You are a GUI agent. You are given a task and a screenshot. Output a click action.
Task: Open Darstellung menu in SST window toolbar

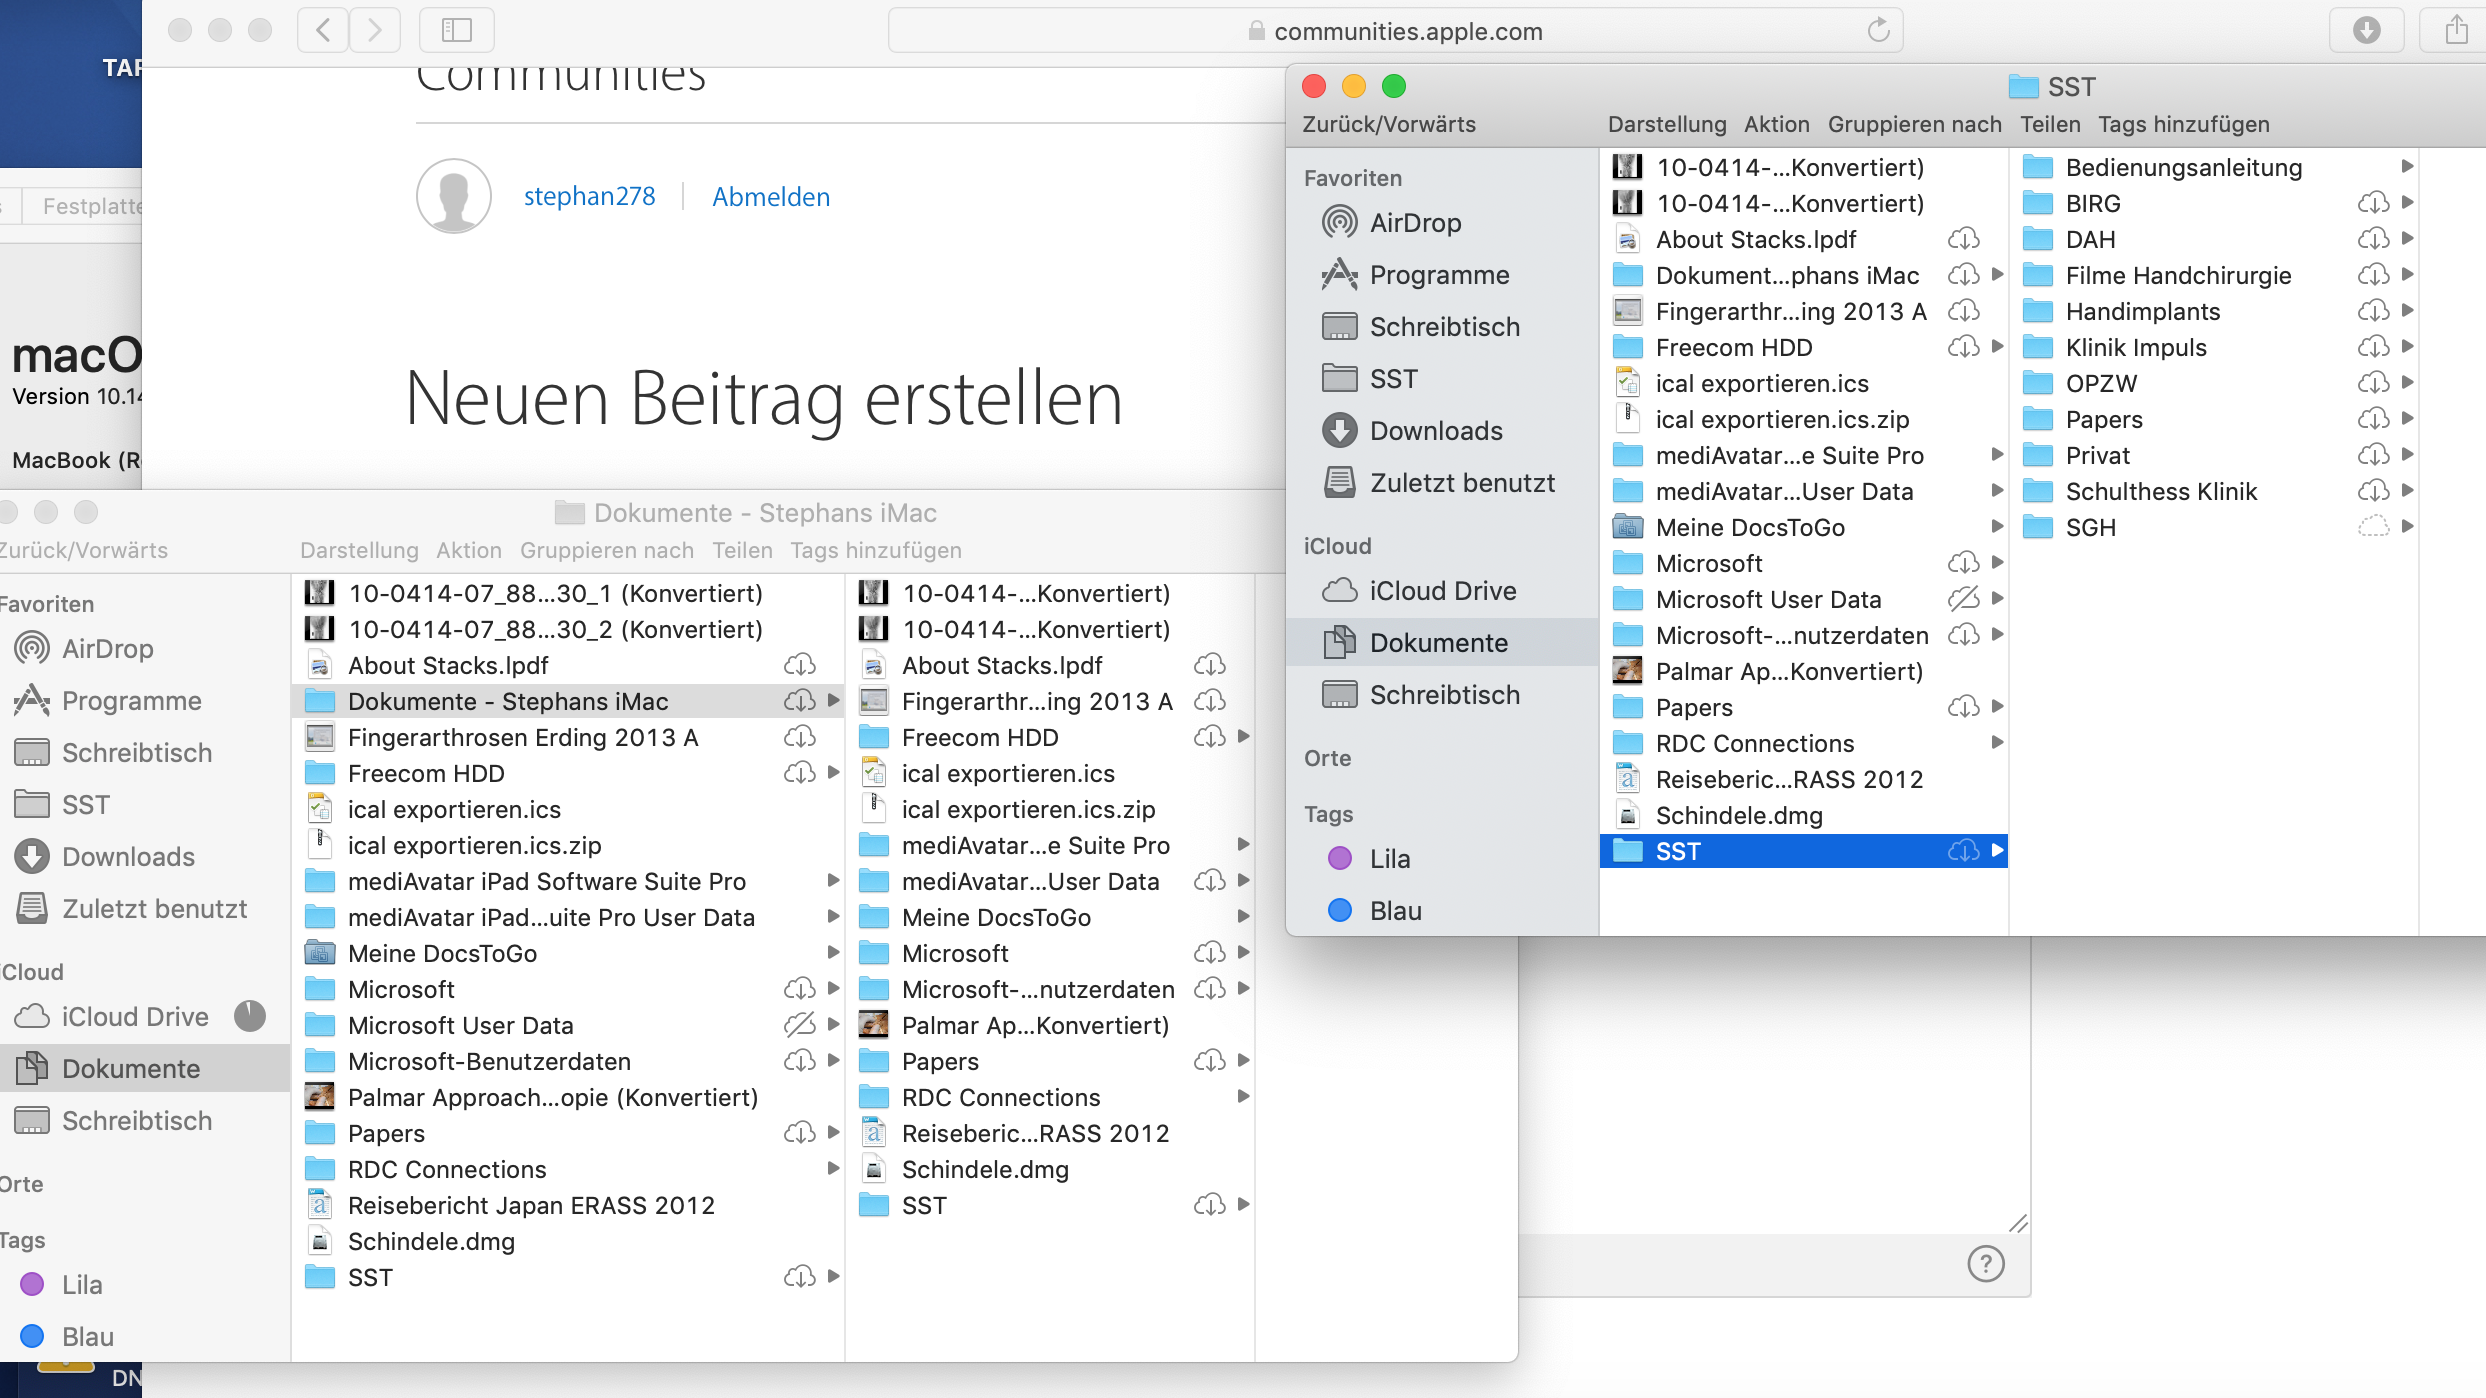pyautogui.click(x=1666, y=124)
